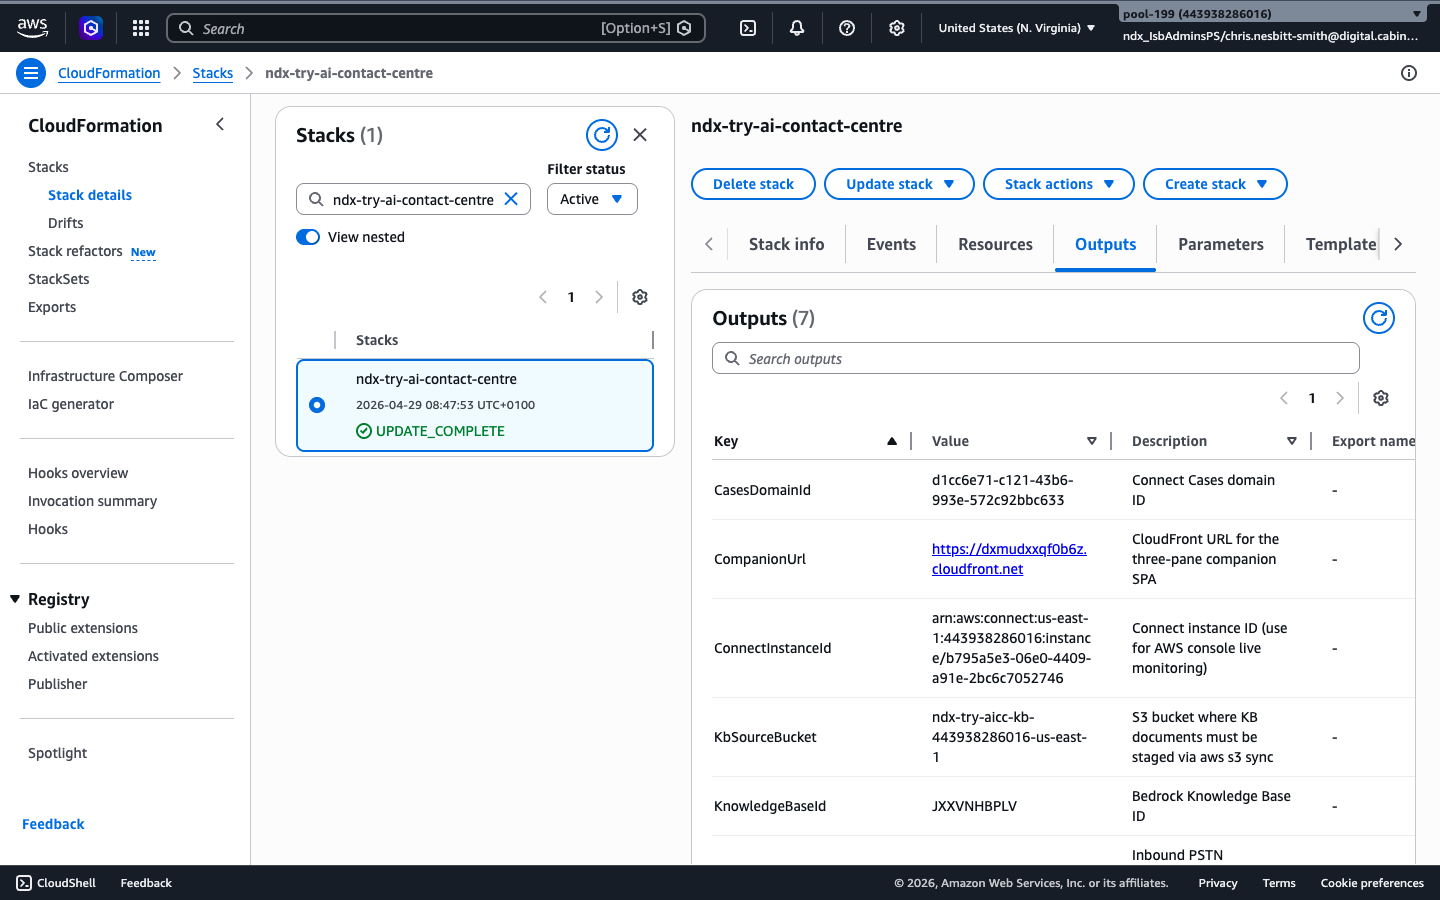Refresh the Outputs table
Image resolution: width=1440 pixels, height=900 pixels.
pyautogui.click(x=1379, y=318)
